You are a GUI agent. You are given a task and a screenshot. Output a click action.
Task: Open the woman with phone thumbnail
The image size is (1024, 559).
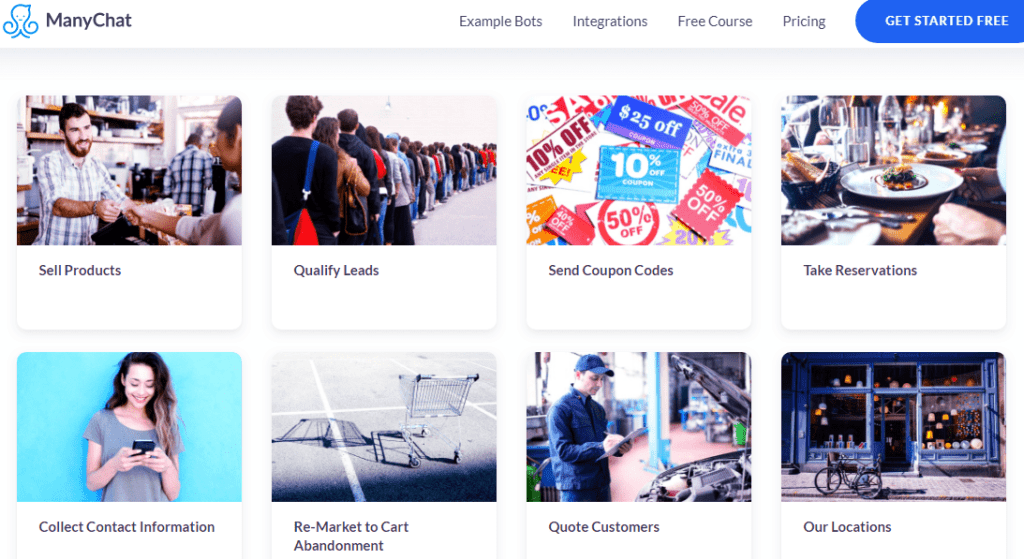click(129, 427)
